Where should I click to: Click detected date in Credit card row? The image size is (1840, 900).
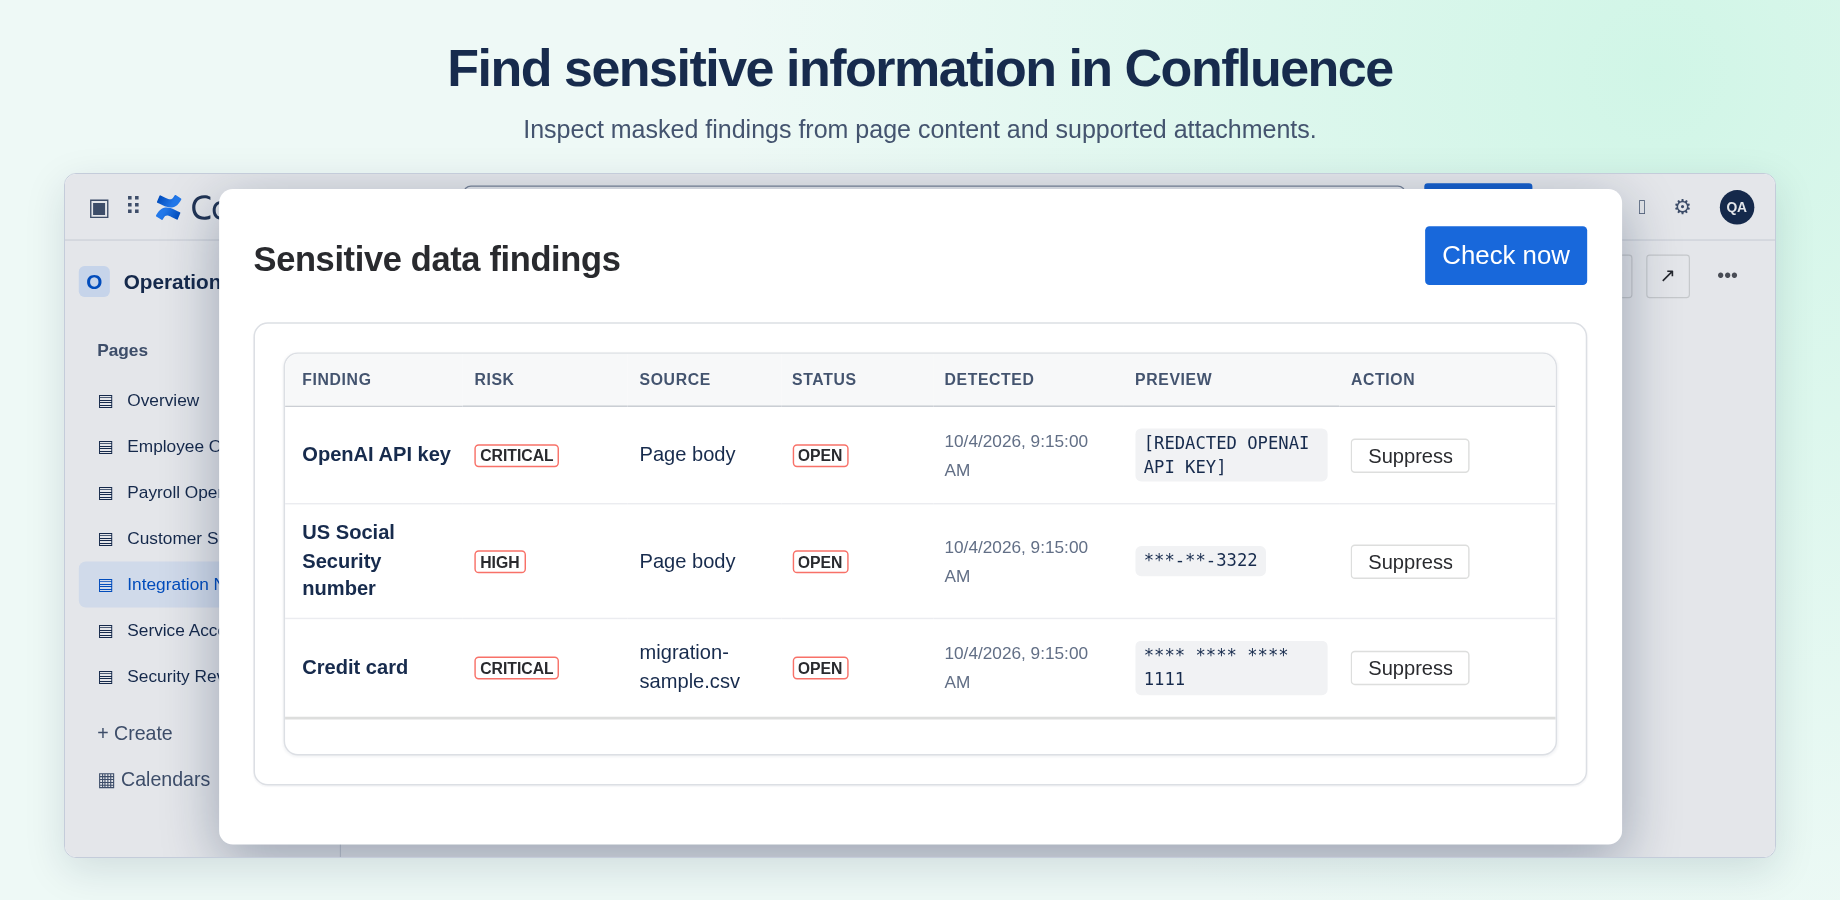coord(1016,667)
